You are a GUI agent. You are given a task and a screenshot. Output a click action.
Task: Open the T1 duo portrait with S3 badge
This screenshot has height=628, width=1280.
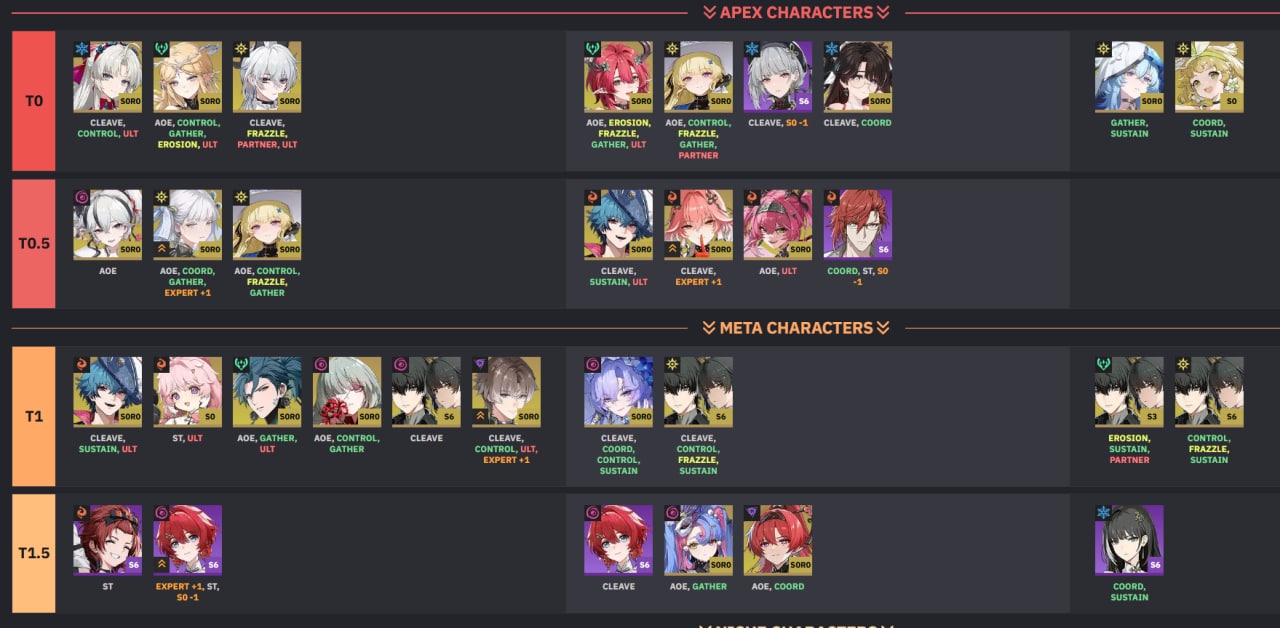click(x=1129, y=391)
